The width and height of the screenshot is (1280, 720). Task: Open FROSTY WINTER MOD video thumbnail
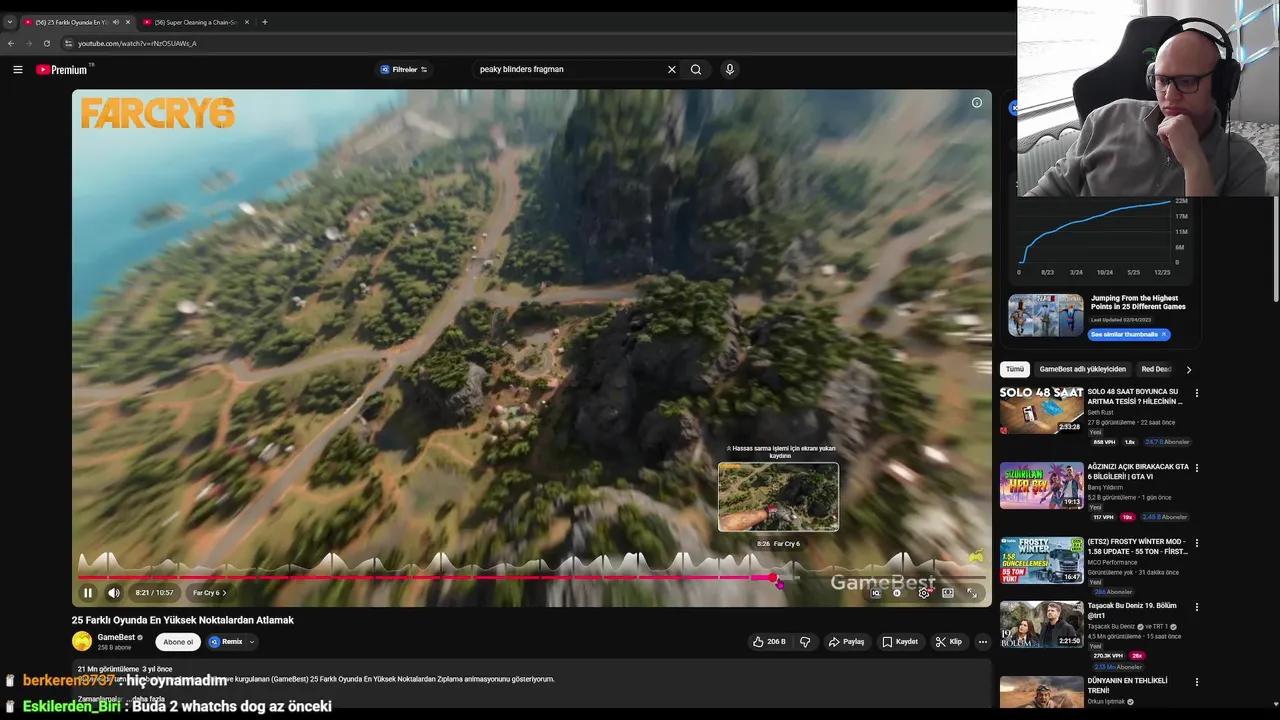[x=1042, y=560]
